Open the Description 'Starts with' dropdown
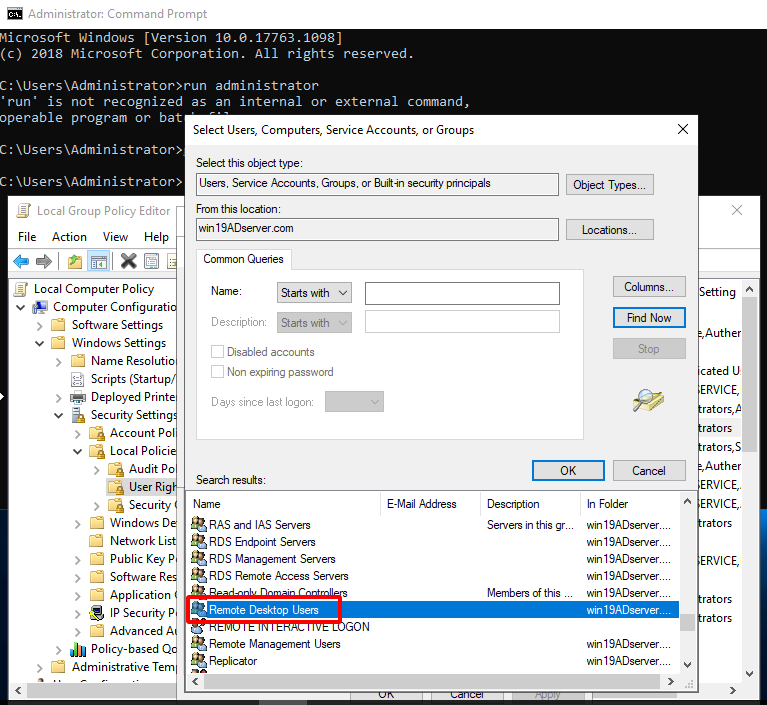This screenshot has width=767, height=705. coord(314,322)
